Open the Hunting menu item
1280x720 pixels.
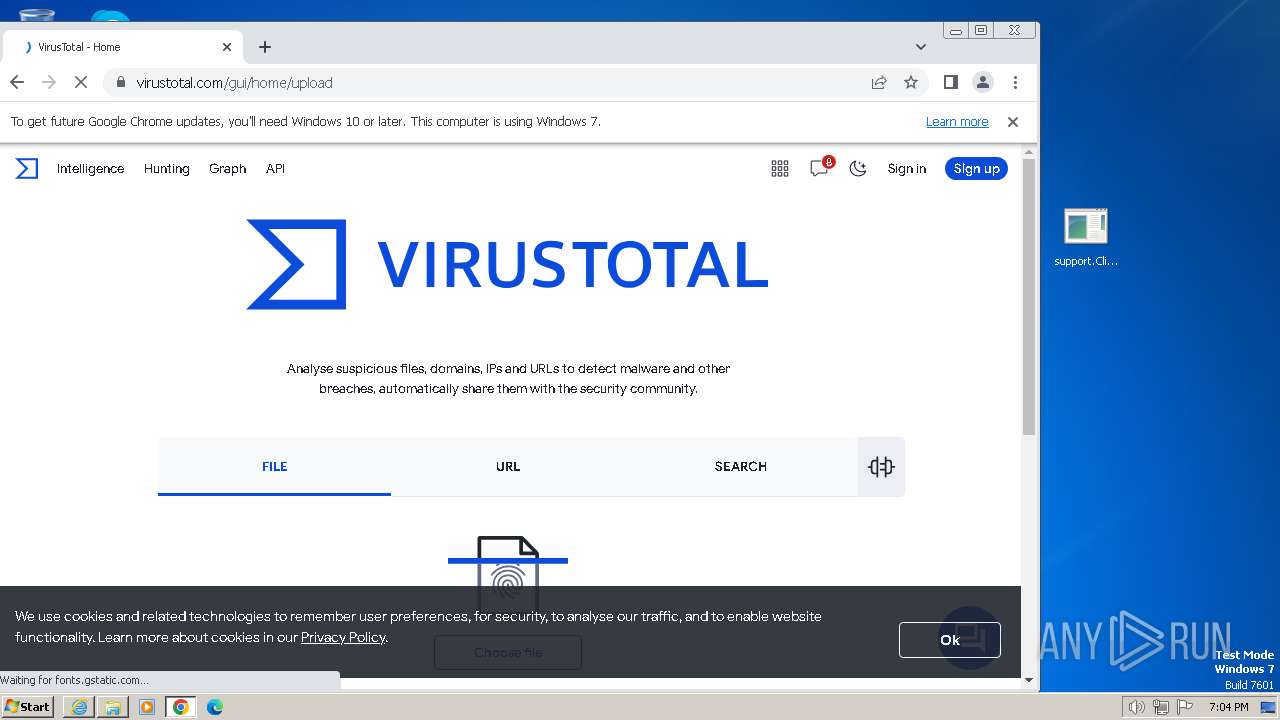167,169
